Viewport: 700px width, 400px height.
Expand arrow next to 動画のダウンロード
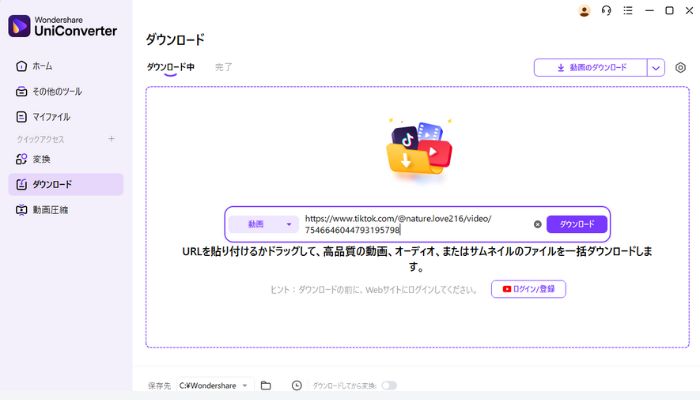[656, 68]
